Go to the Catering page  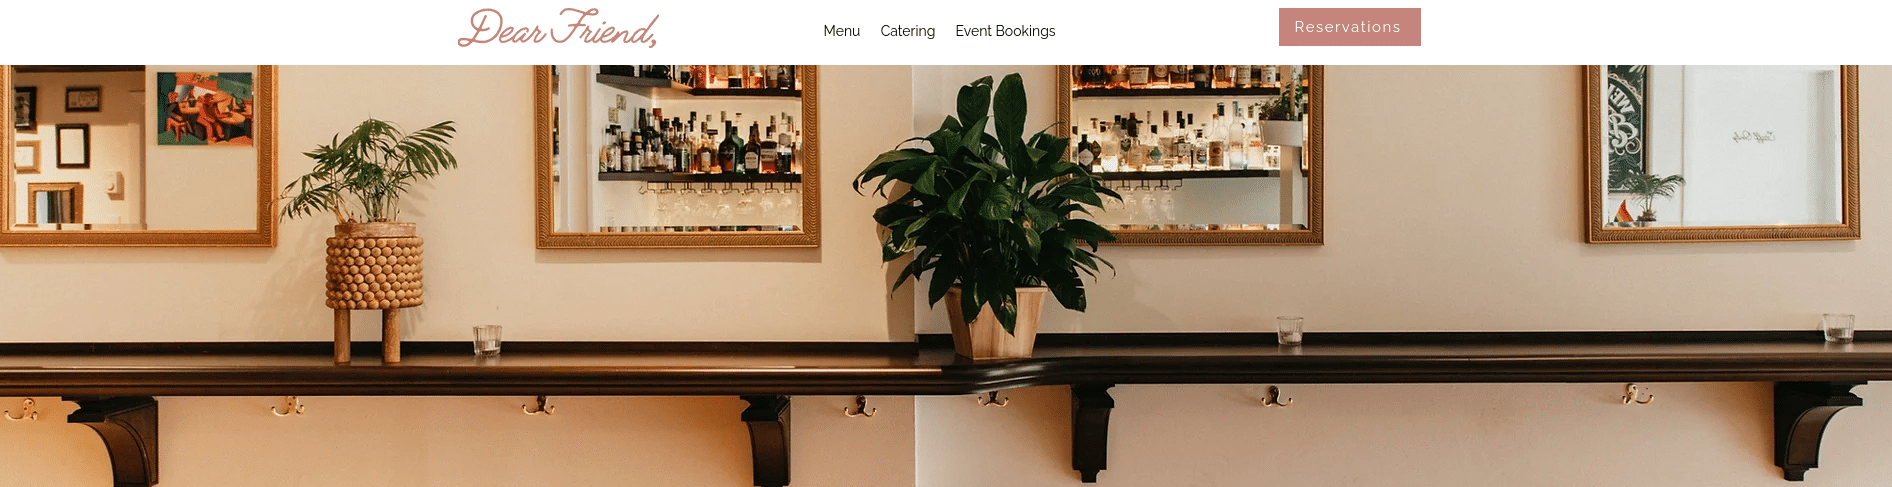[x=907, y=31]
